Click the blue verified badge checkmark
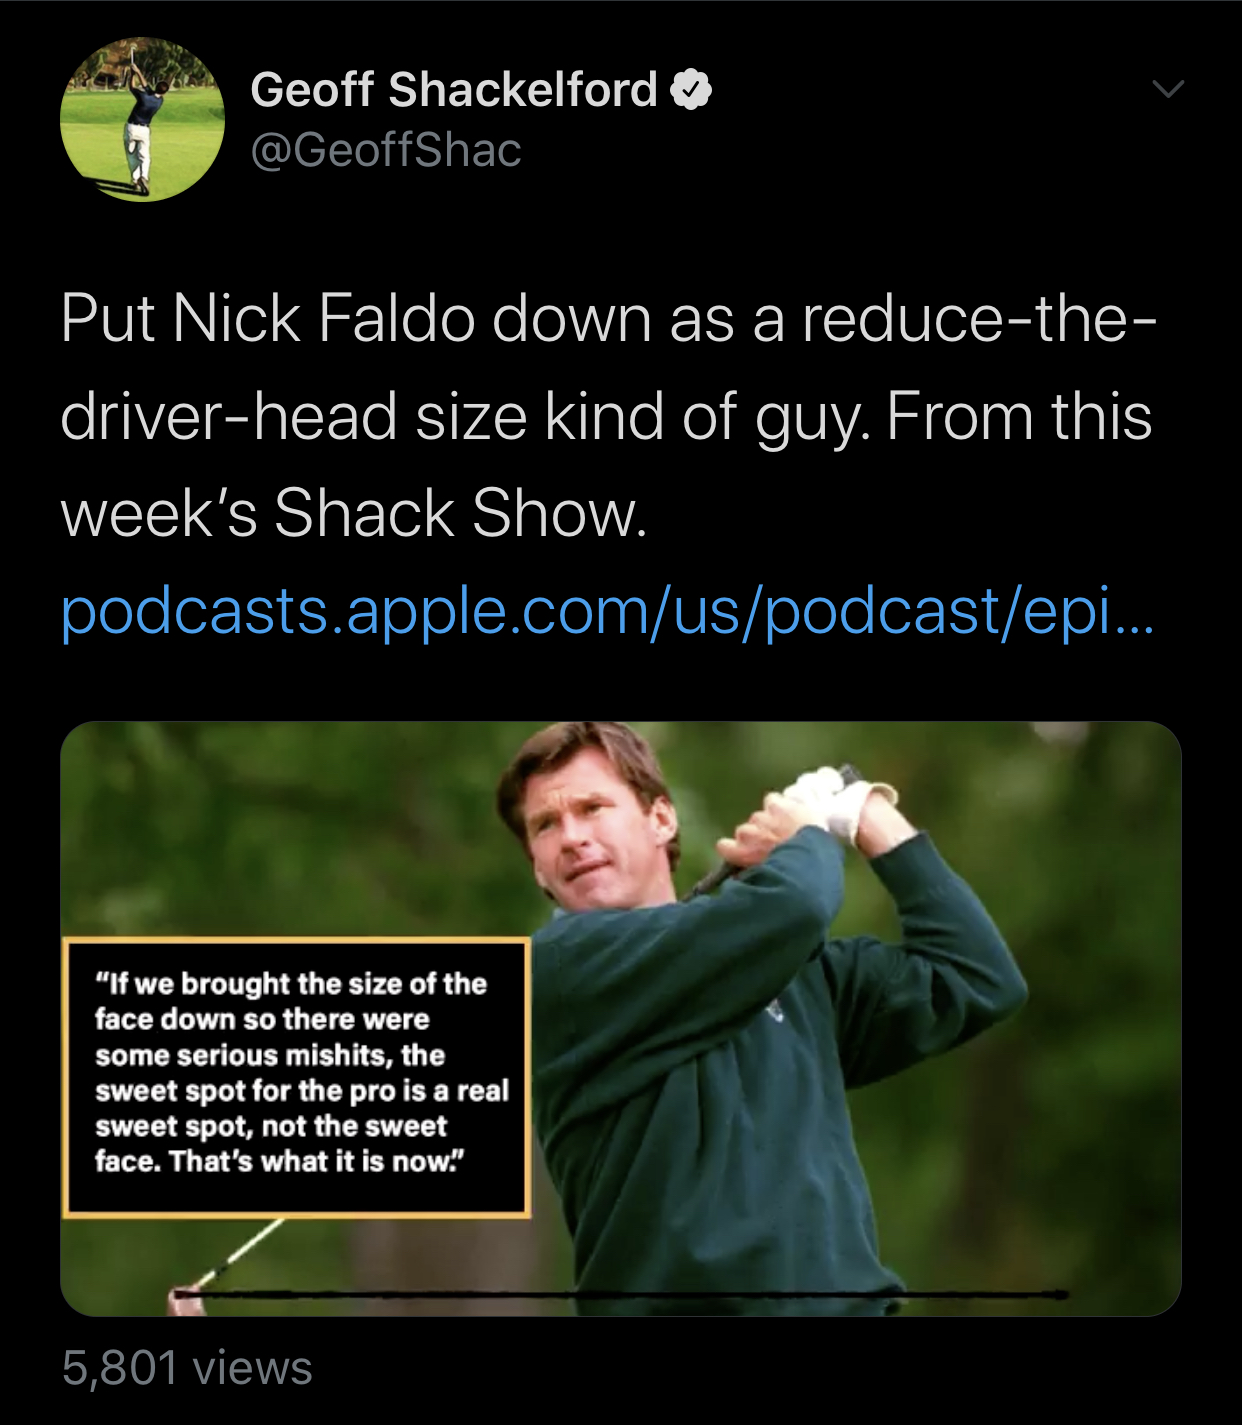Viewport: 1242px width, 1425px height. 691,90
